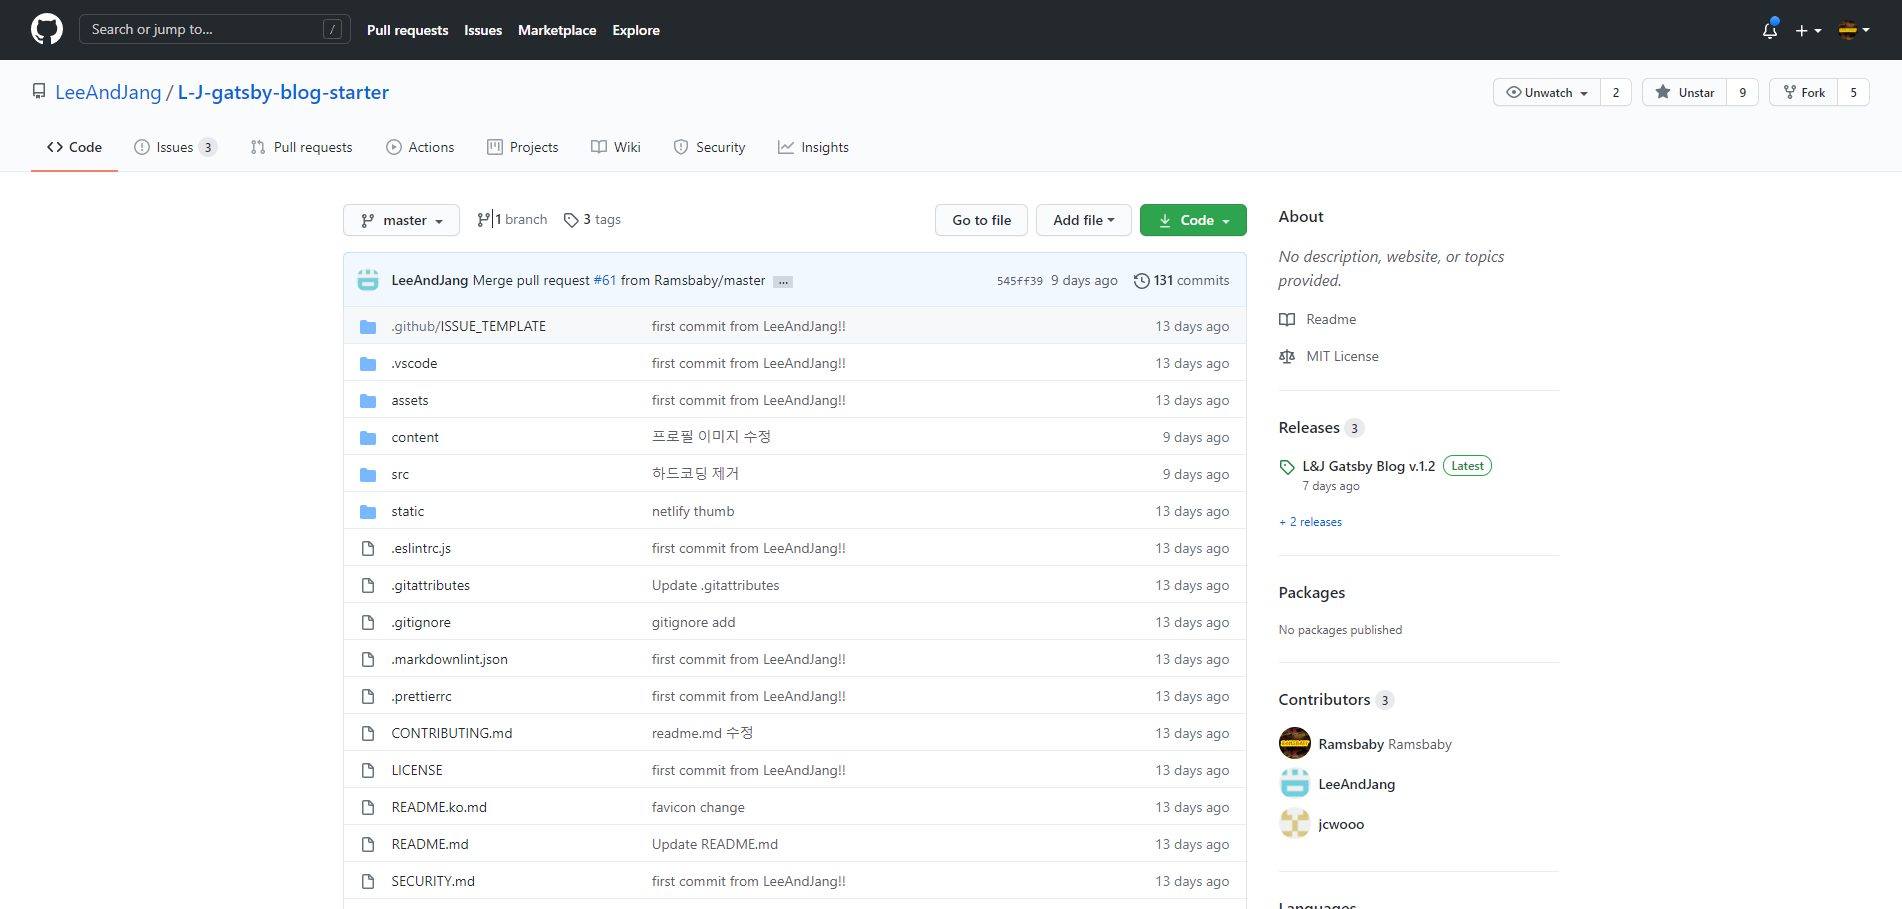Viewport: 1902px width, 909px height.
Task: Click the tags icon showing 3 tags
Action: [571, 220]
